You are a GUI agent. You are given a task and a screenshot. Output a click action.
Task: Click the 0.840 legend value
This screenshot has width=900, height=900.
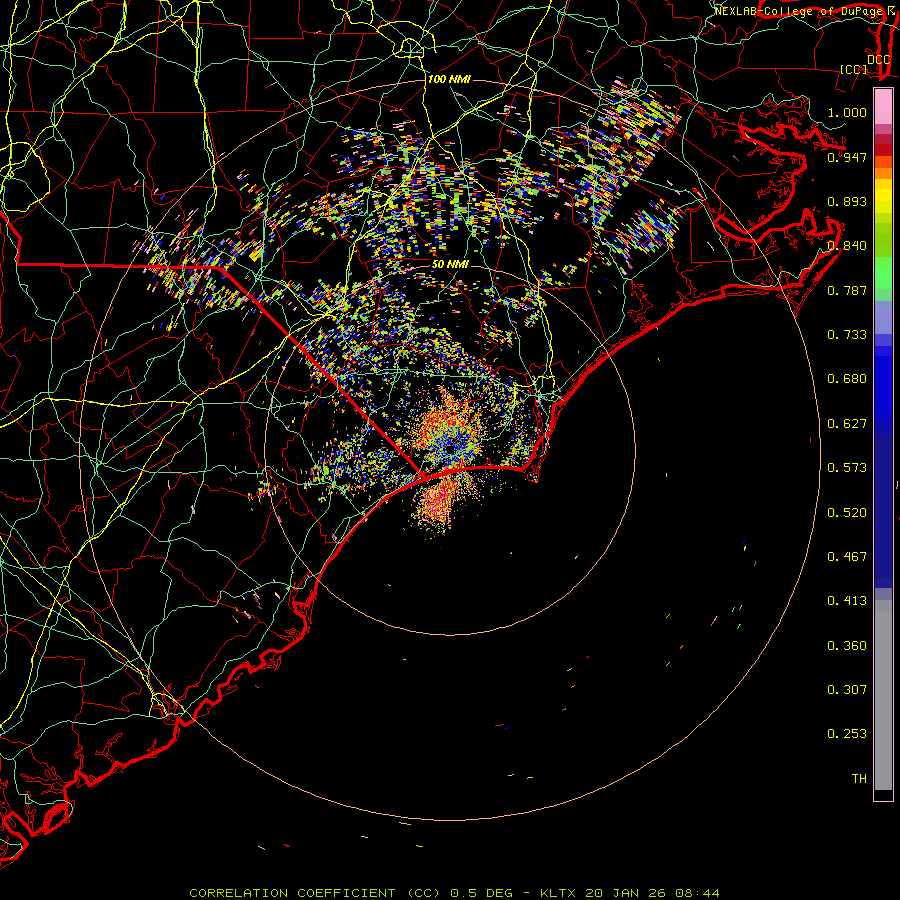click(x=847, y=246)
